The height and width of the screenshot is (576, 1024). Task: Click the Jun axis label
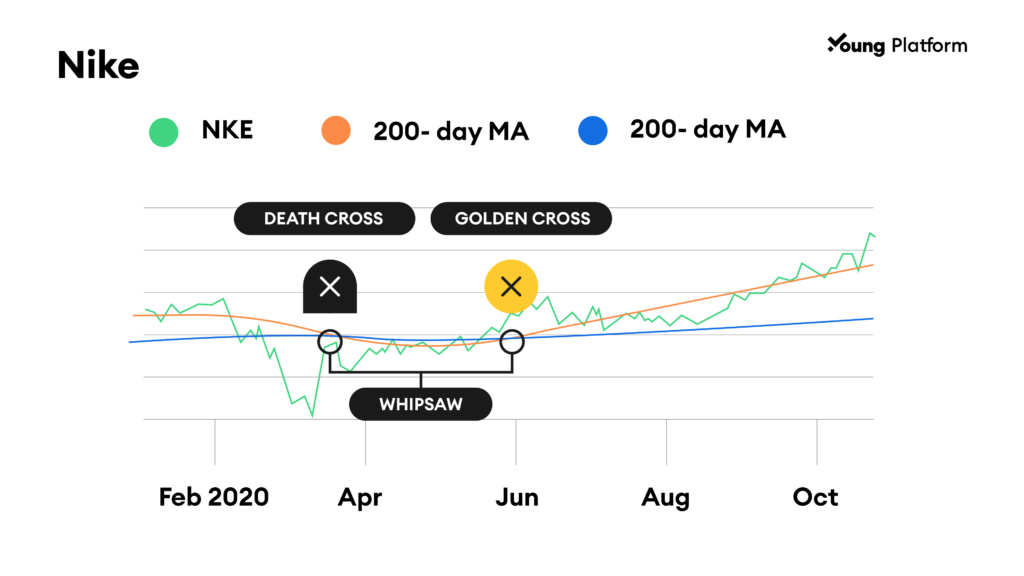click(x=517, y=497)
